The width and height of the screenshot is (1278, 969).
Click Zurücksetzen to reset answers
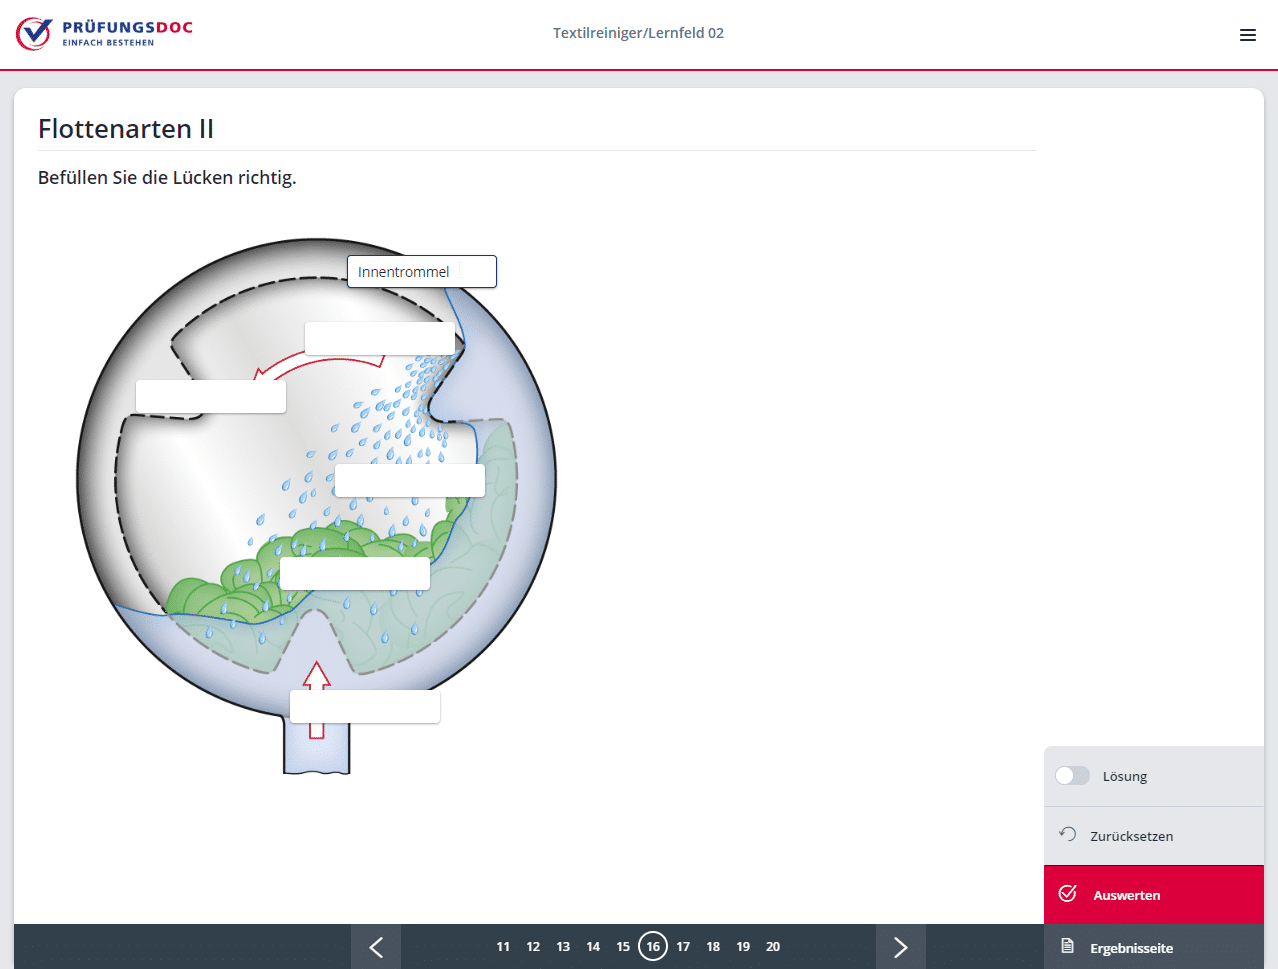pyautogui.click(x=1131, y=836)
